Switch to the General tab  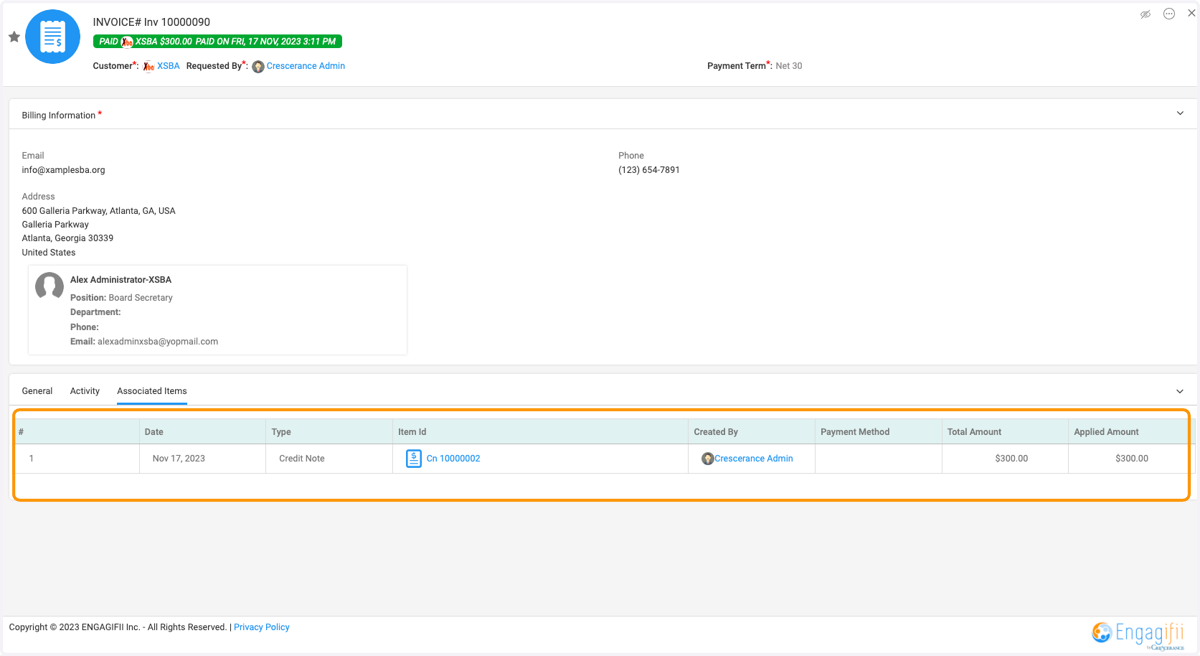point(37,391)
